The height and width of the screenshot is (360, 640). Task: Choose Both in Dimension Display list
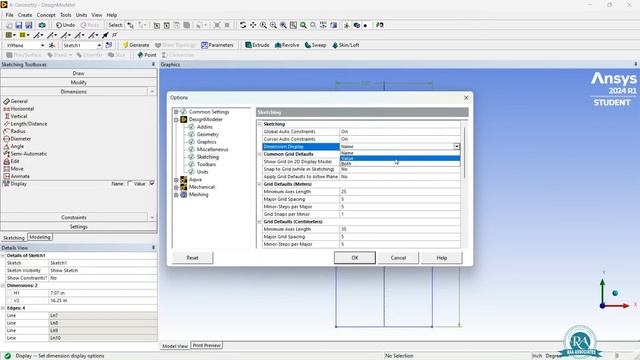(x=400, y=164)
